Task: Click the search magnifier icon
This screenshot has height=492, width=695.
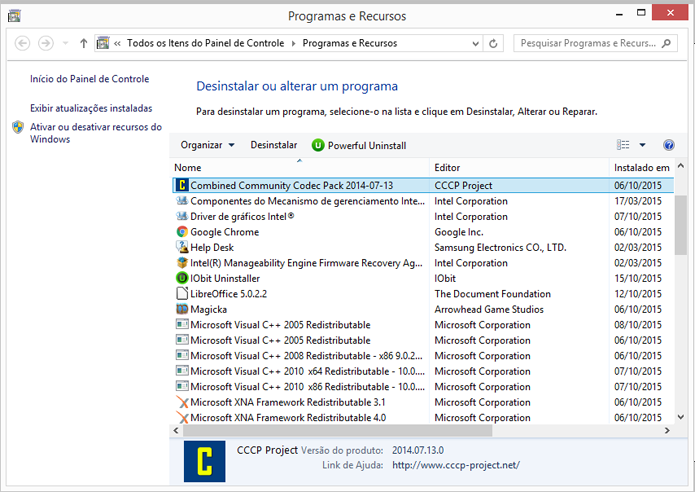Action: 666,43
